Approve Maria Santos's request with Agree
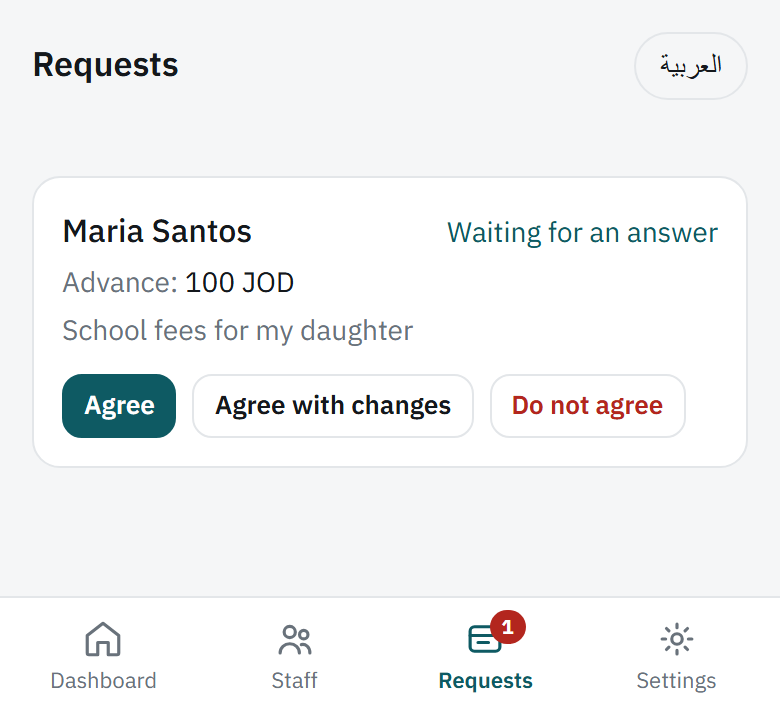780x720 pixels. [119, 406]
